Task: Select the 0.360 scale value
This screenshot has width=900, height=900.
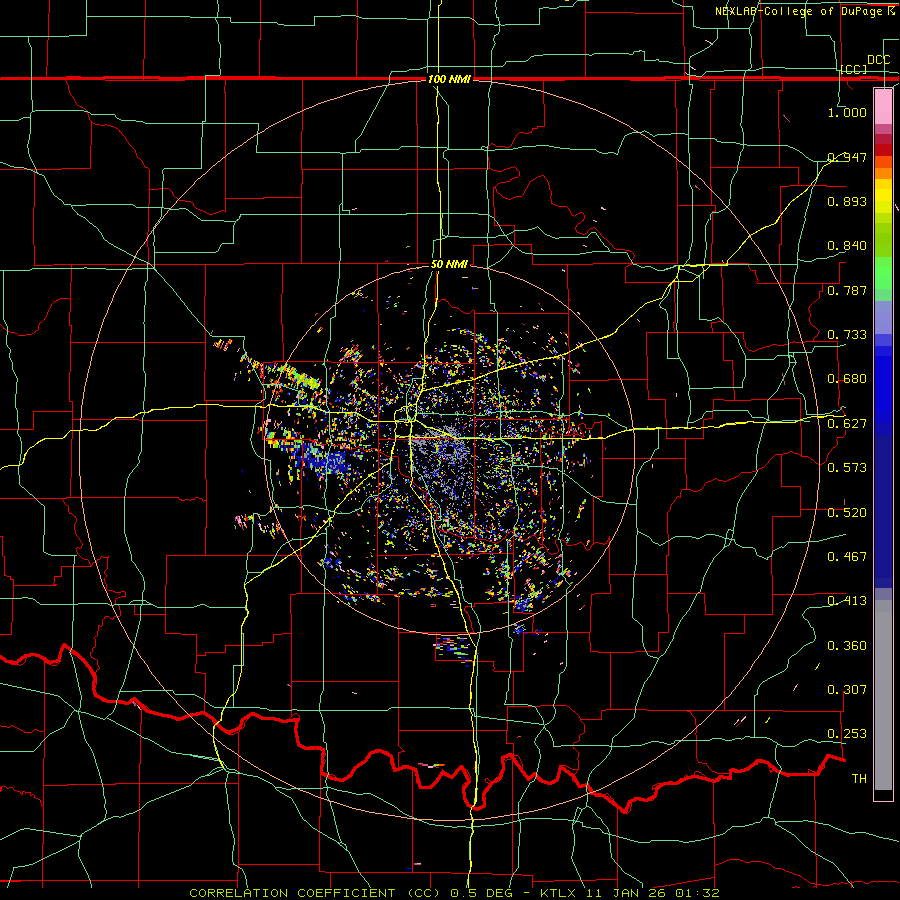Action: click(847, 646)
